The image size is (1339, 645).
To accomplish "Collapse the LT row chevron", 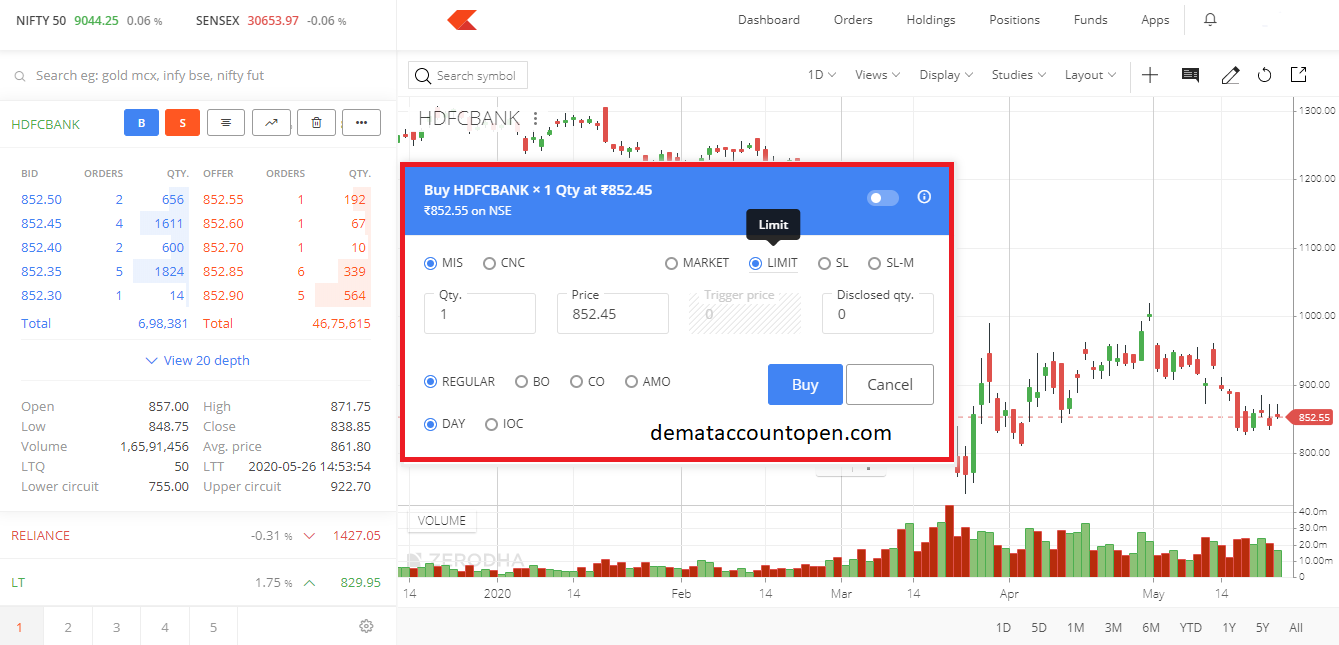I will point(309,583).
